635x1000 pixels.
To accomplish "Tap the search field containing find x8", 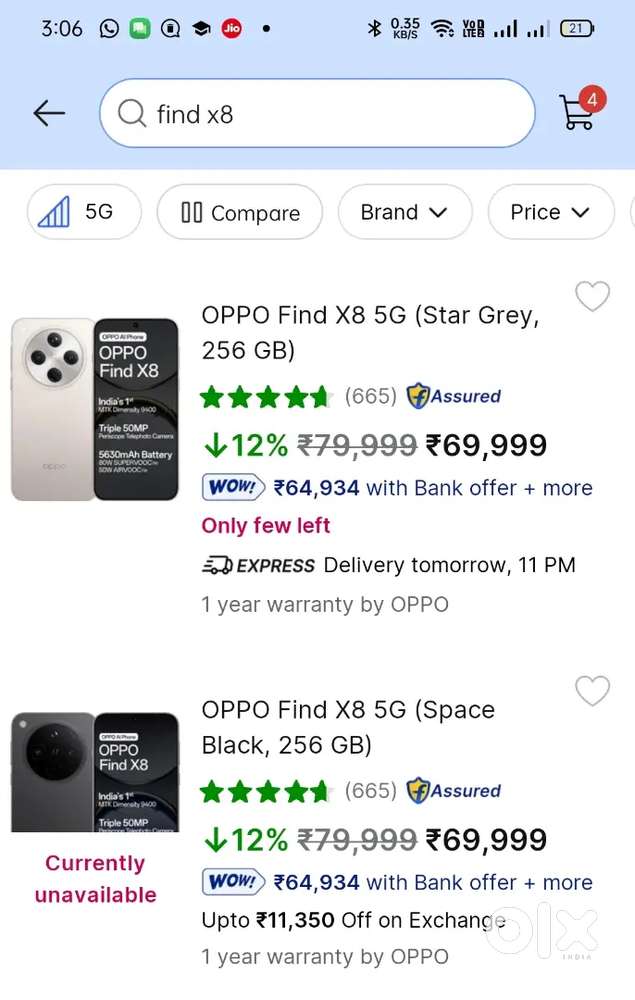I will pyautogui.click(x=330, y=114).
